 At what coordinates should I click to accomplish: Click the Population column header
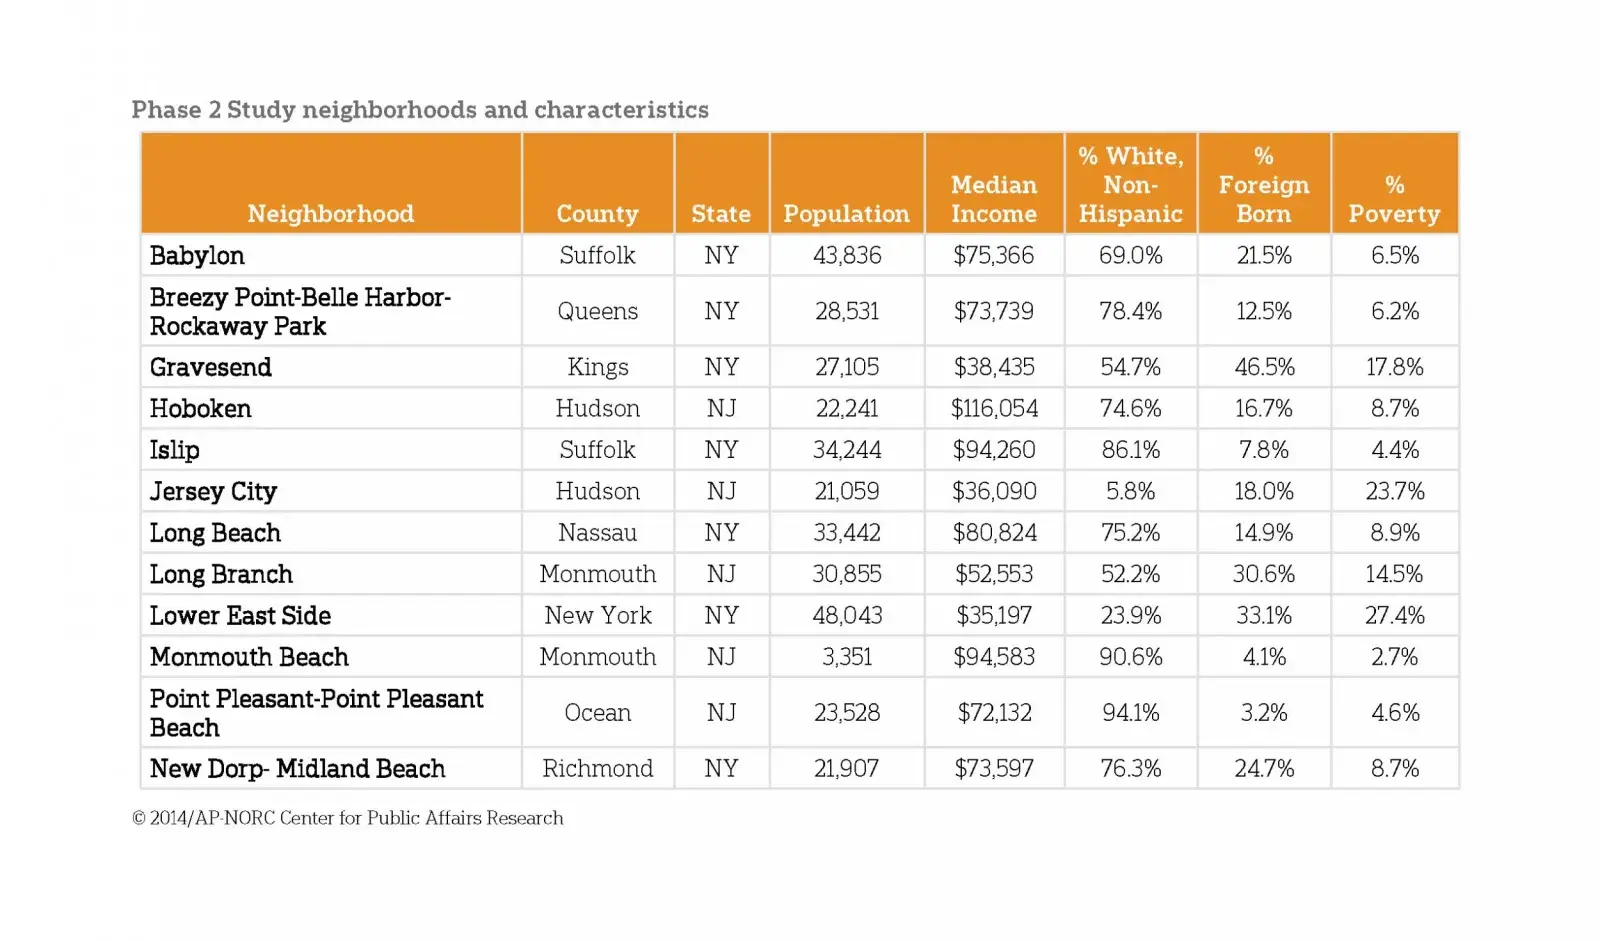coord(846,214)
